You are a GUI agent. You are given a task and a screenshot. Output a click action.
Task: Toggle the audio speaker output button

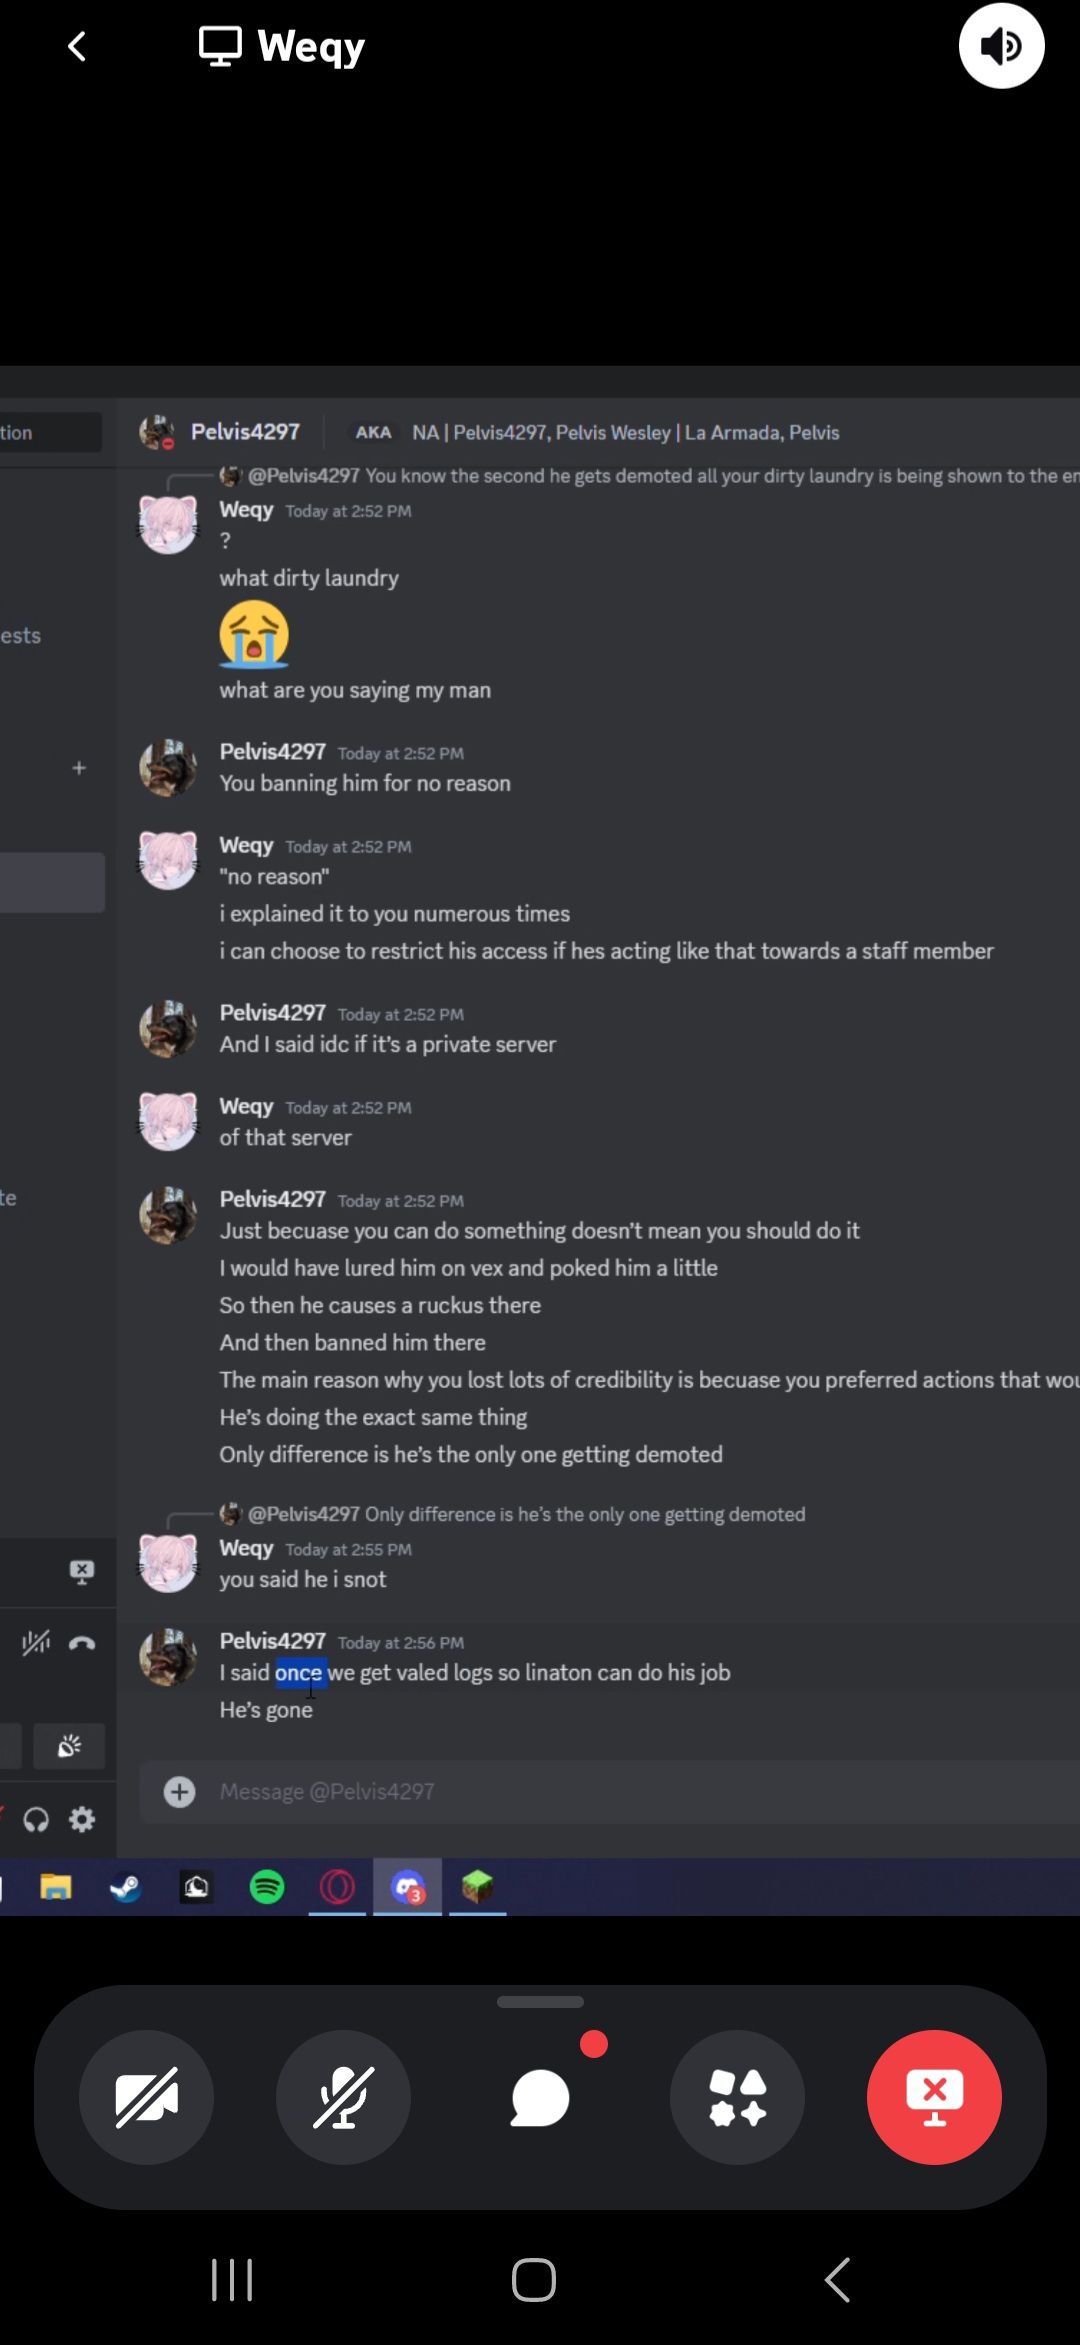(1001, 46)
